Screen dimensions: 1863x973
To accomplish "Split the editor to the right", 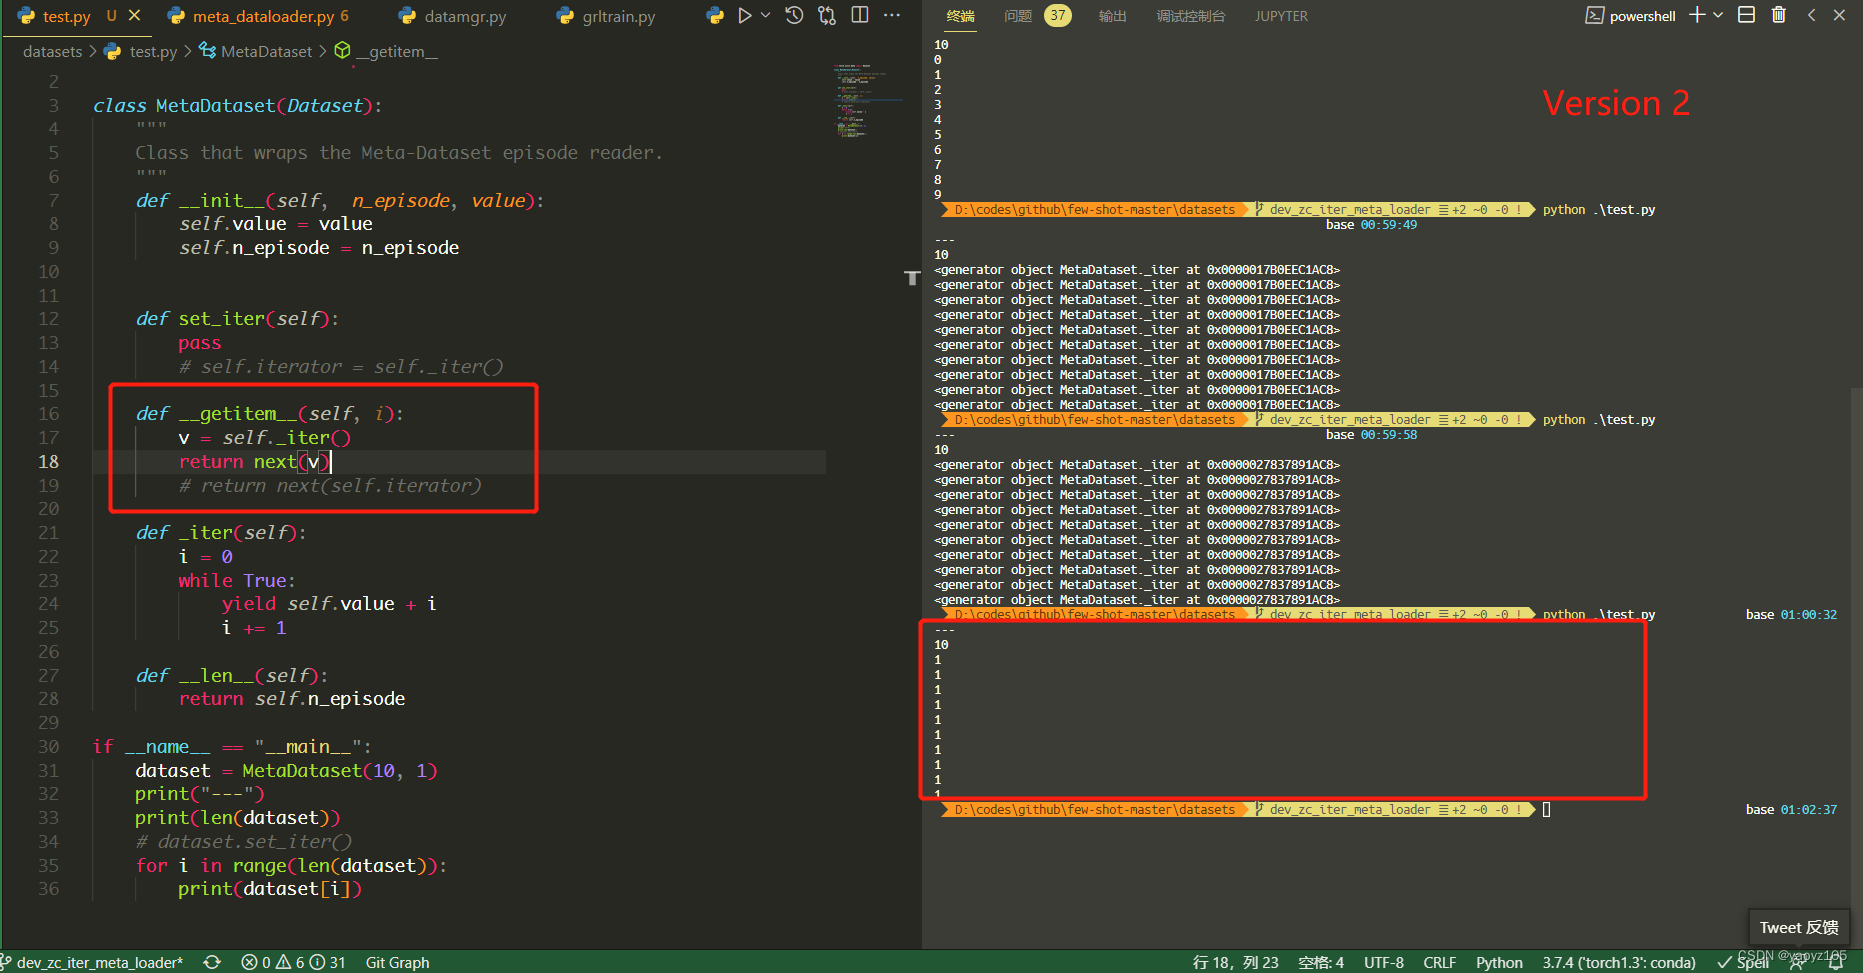I will (x=860, y=15).
